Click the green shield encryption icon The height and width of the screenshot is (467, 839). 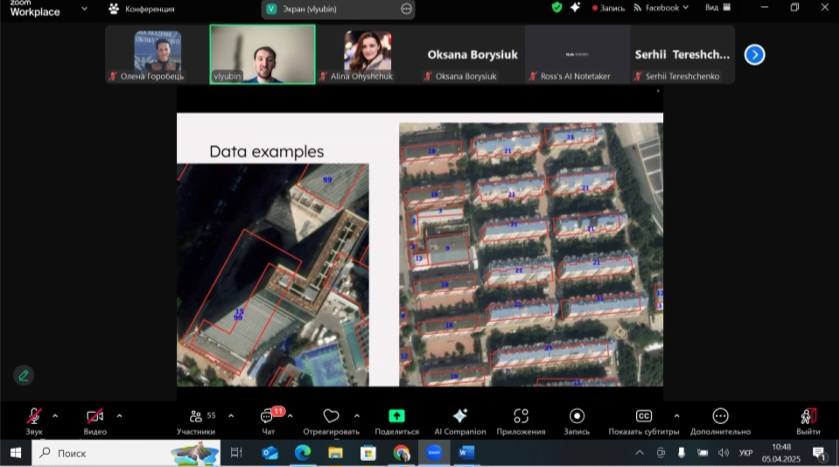pyautogui.click(x=557, y=7)
